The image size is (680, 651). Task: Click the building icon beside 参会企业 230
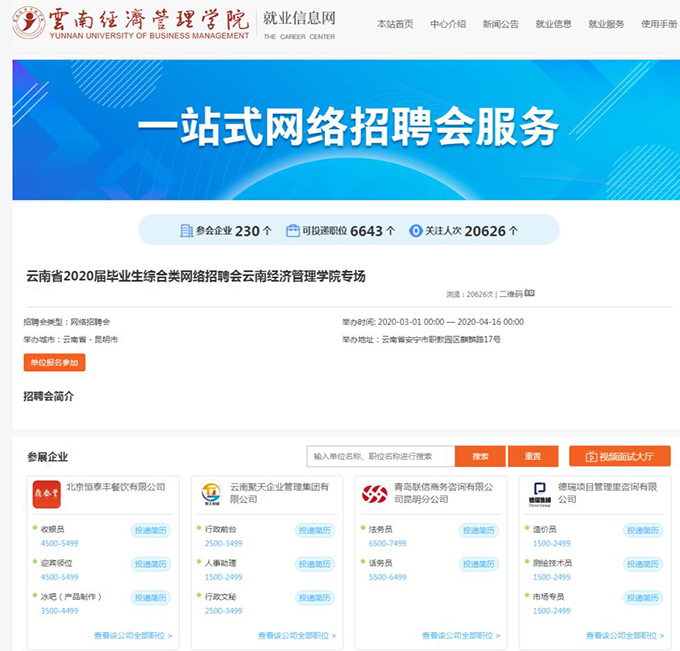[x=186, y=231]
